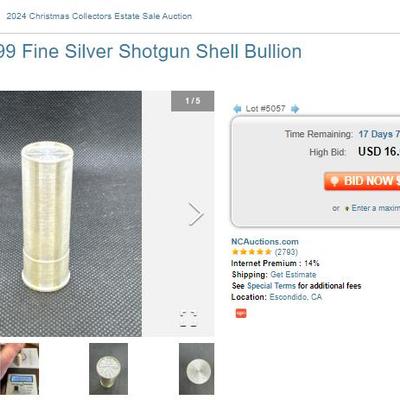Image resolution: width=400 pixels, height=400 pixels.
Task: Click the 1/5 image counter
Action: [x=193, y=101]
